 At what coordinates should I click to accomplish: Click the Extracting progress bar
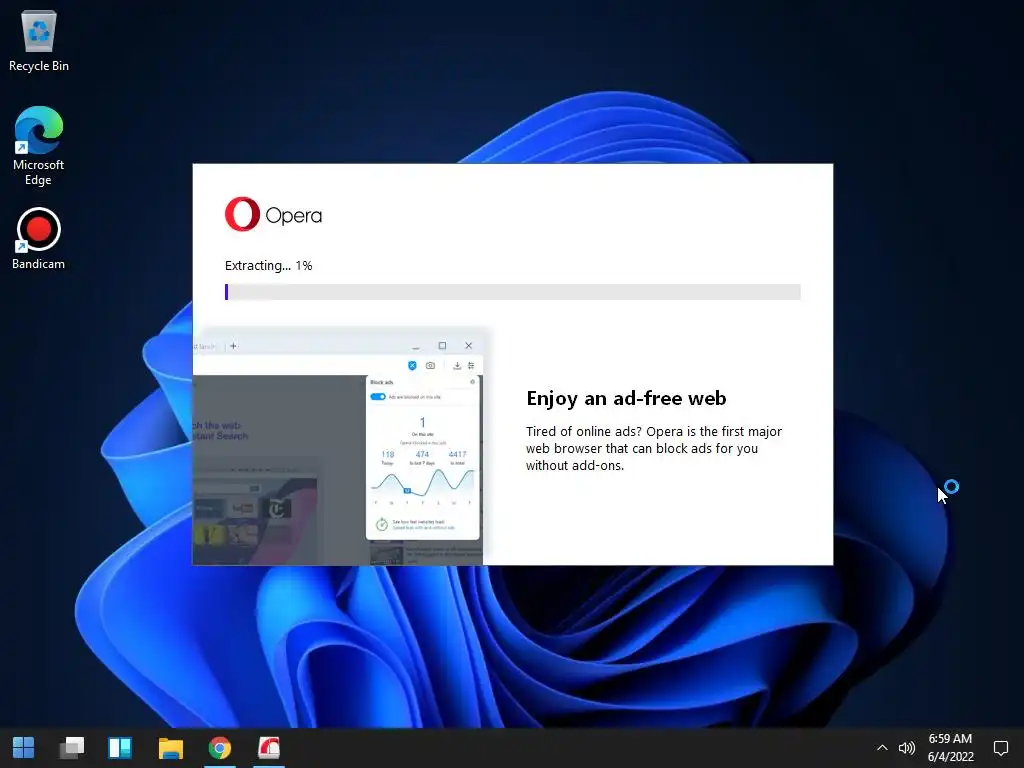click(513, 292)
